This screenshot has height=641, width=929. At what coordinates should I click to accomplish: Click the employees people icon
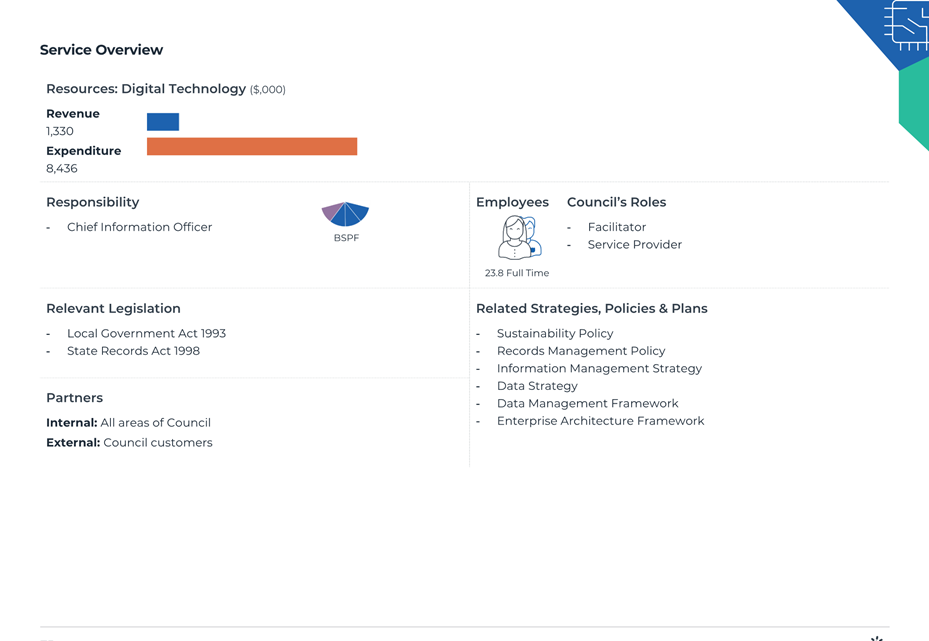pyautogui.click(x=520, y=238)
